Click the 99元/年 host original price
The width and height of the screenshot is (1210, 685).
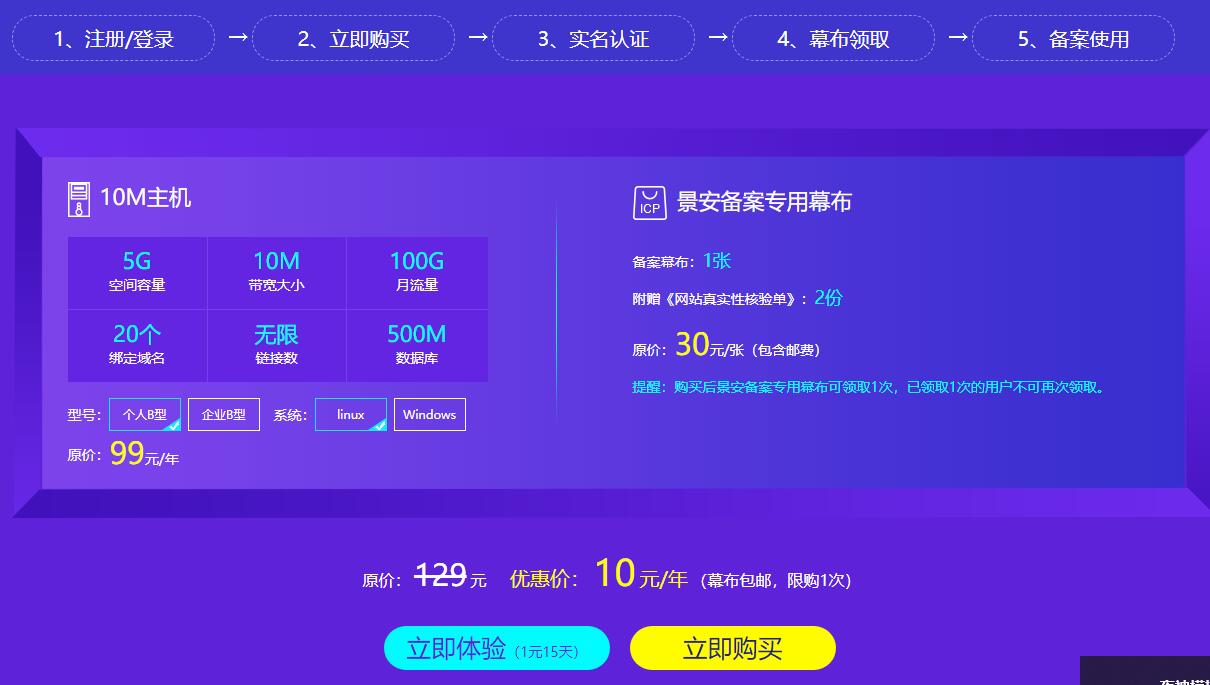point(123,454)
